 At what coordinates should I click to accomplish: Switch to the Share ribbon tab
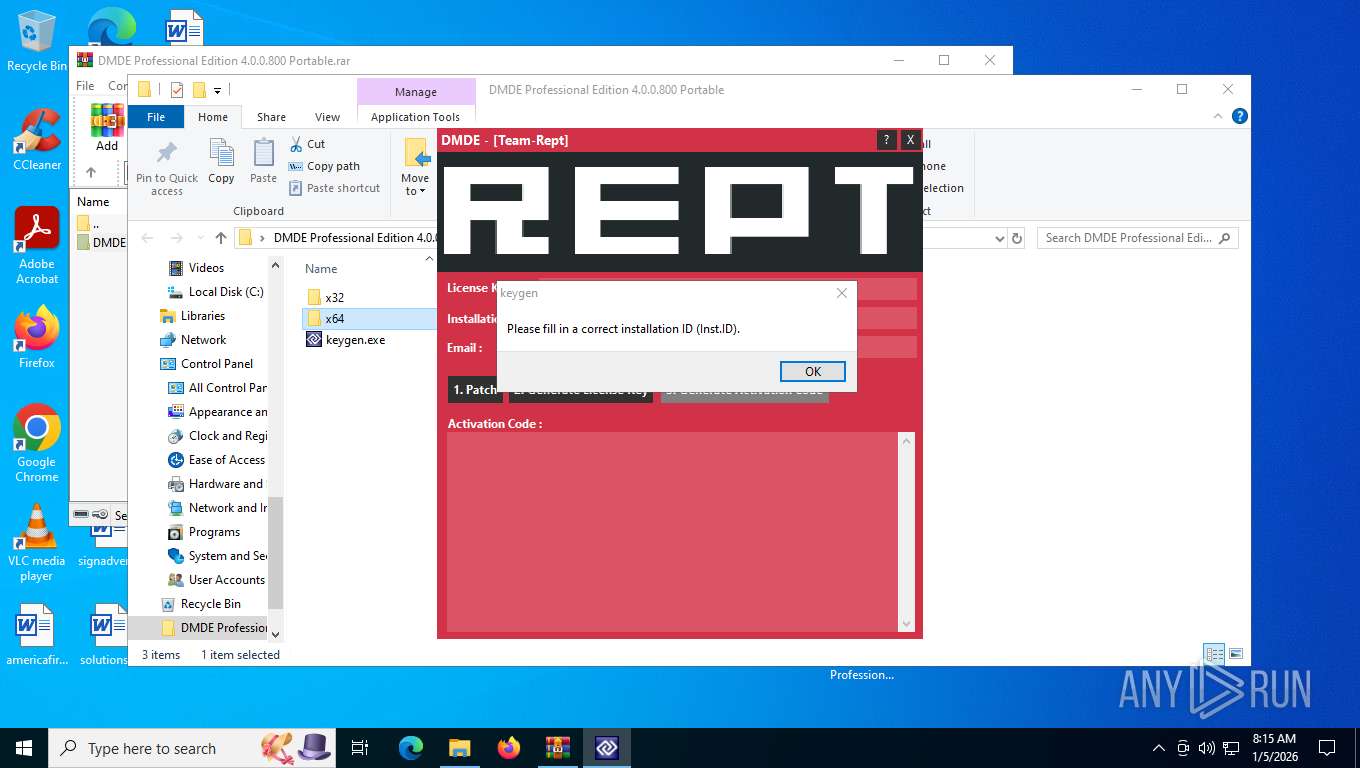pos(271,117)
